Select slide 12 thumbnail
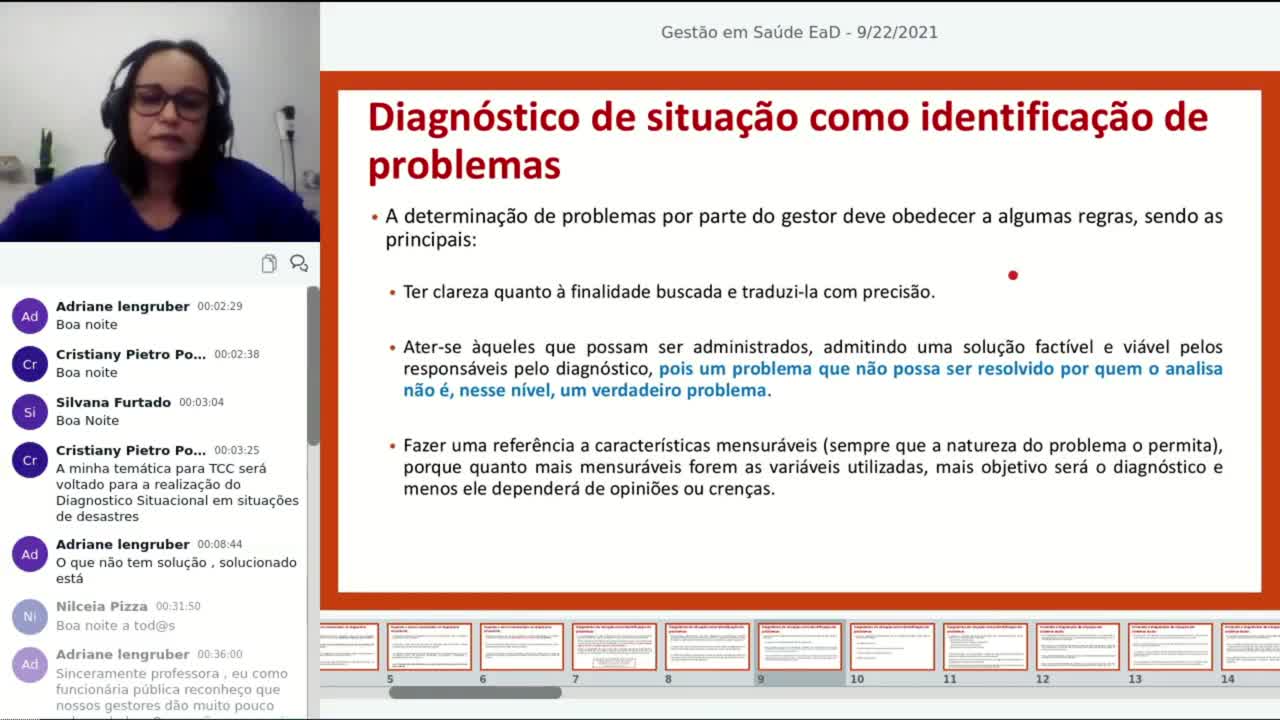This screenshot has height=720, width=1280. (x=1078, y=647)
